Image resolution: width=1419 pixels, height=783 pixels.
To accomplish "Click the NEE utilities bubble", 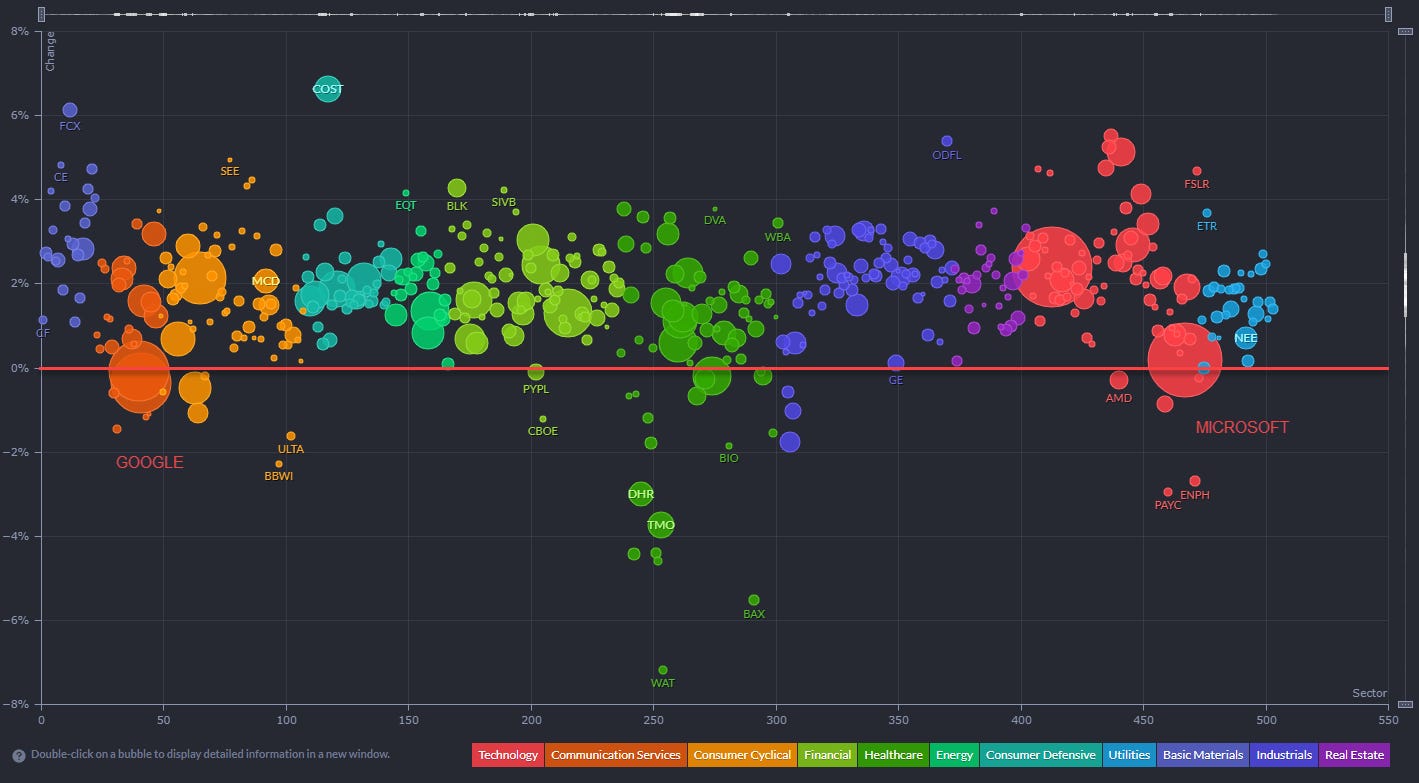I will (1245, 338).
